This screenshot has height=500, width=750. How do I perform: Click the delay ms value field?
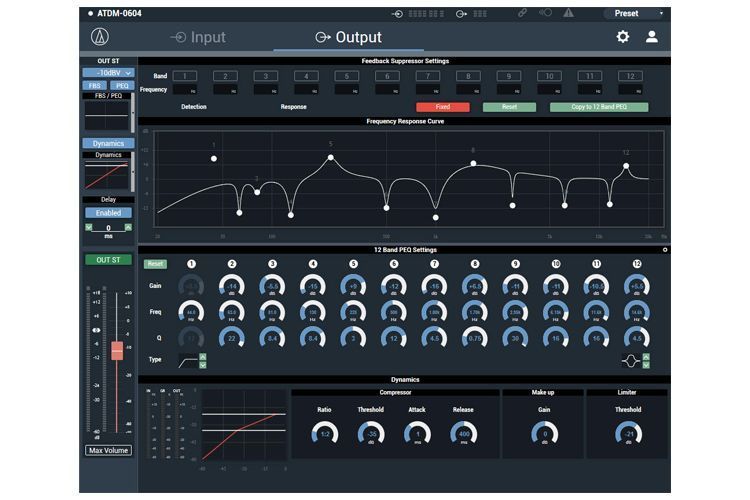[108, 228]
